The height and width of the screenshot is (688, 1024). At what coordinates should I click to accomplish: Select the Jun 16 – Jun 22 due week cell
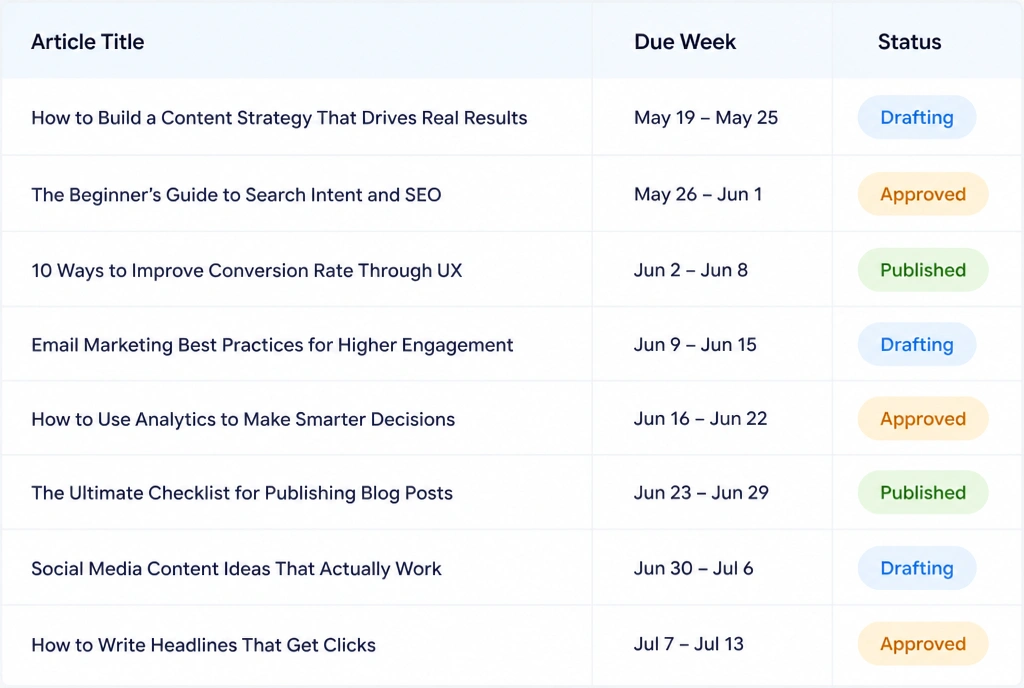(x=700, y=418)
